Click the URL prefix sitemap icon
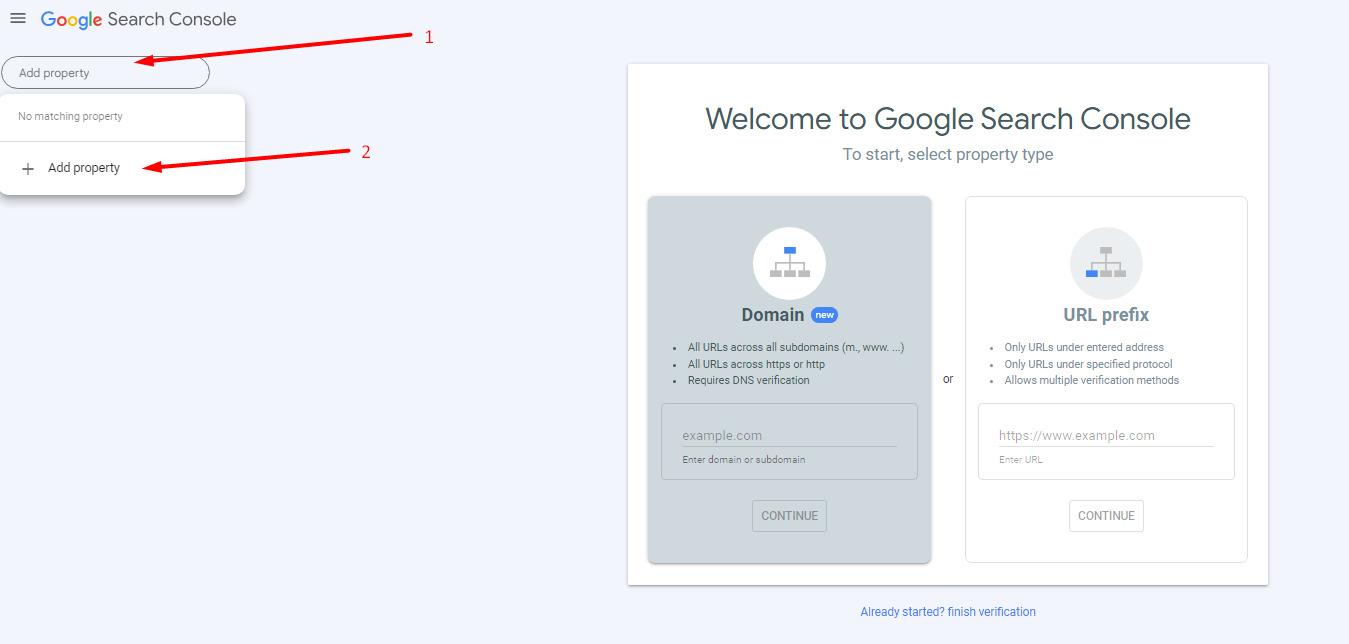The width and height of the screenshot is (1349, 644). pyautogui.click(x=1106, y=263)
